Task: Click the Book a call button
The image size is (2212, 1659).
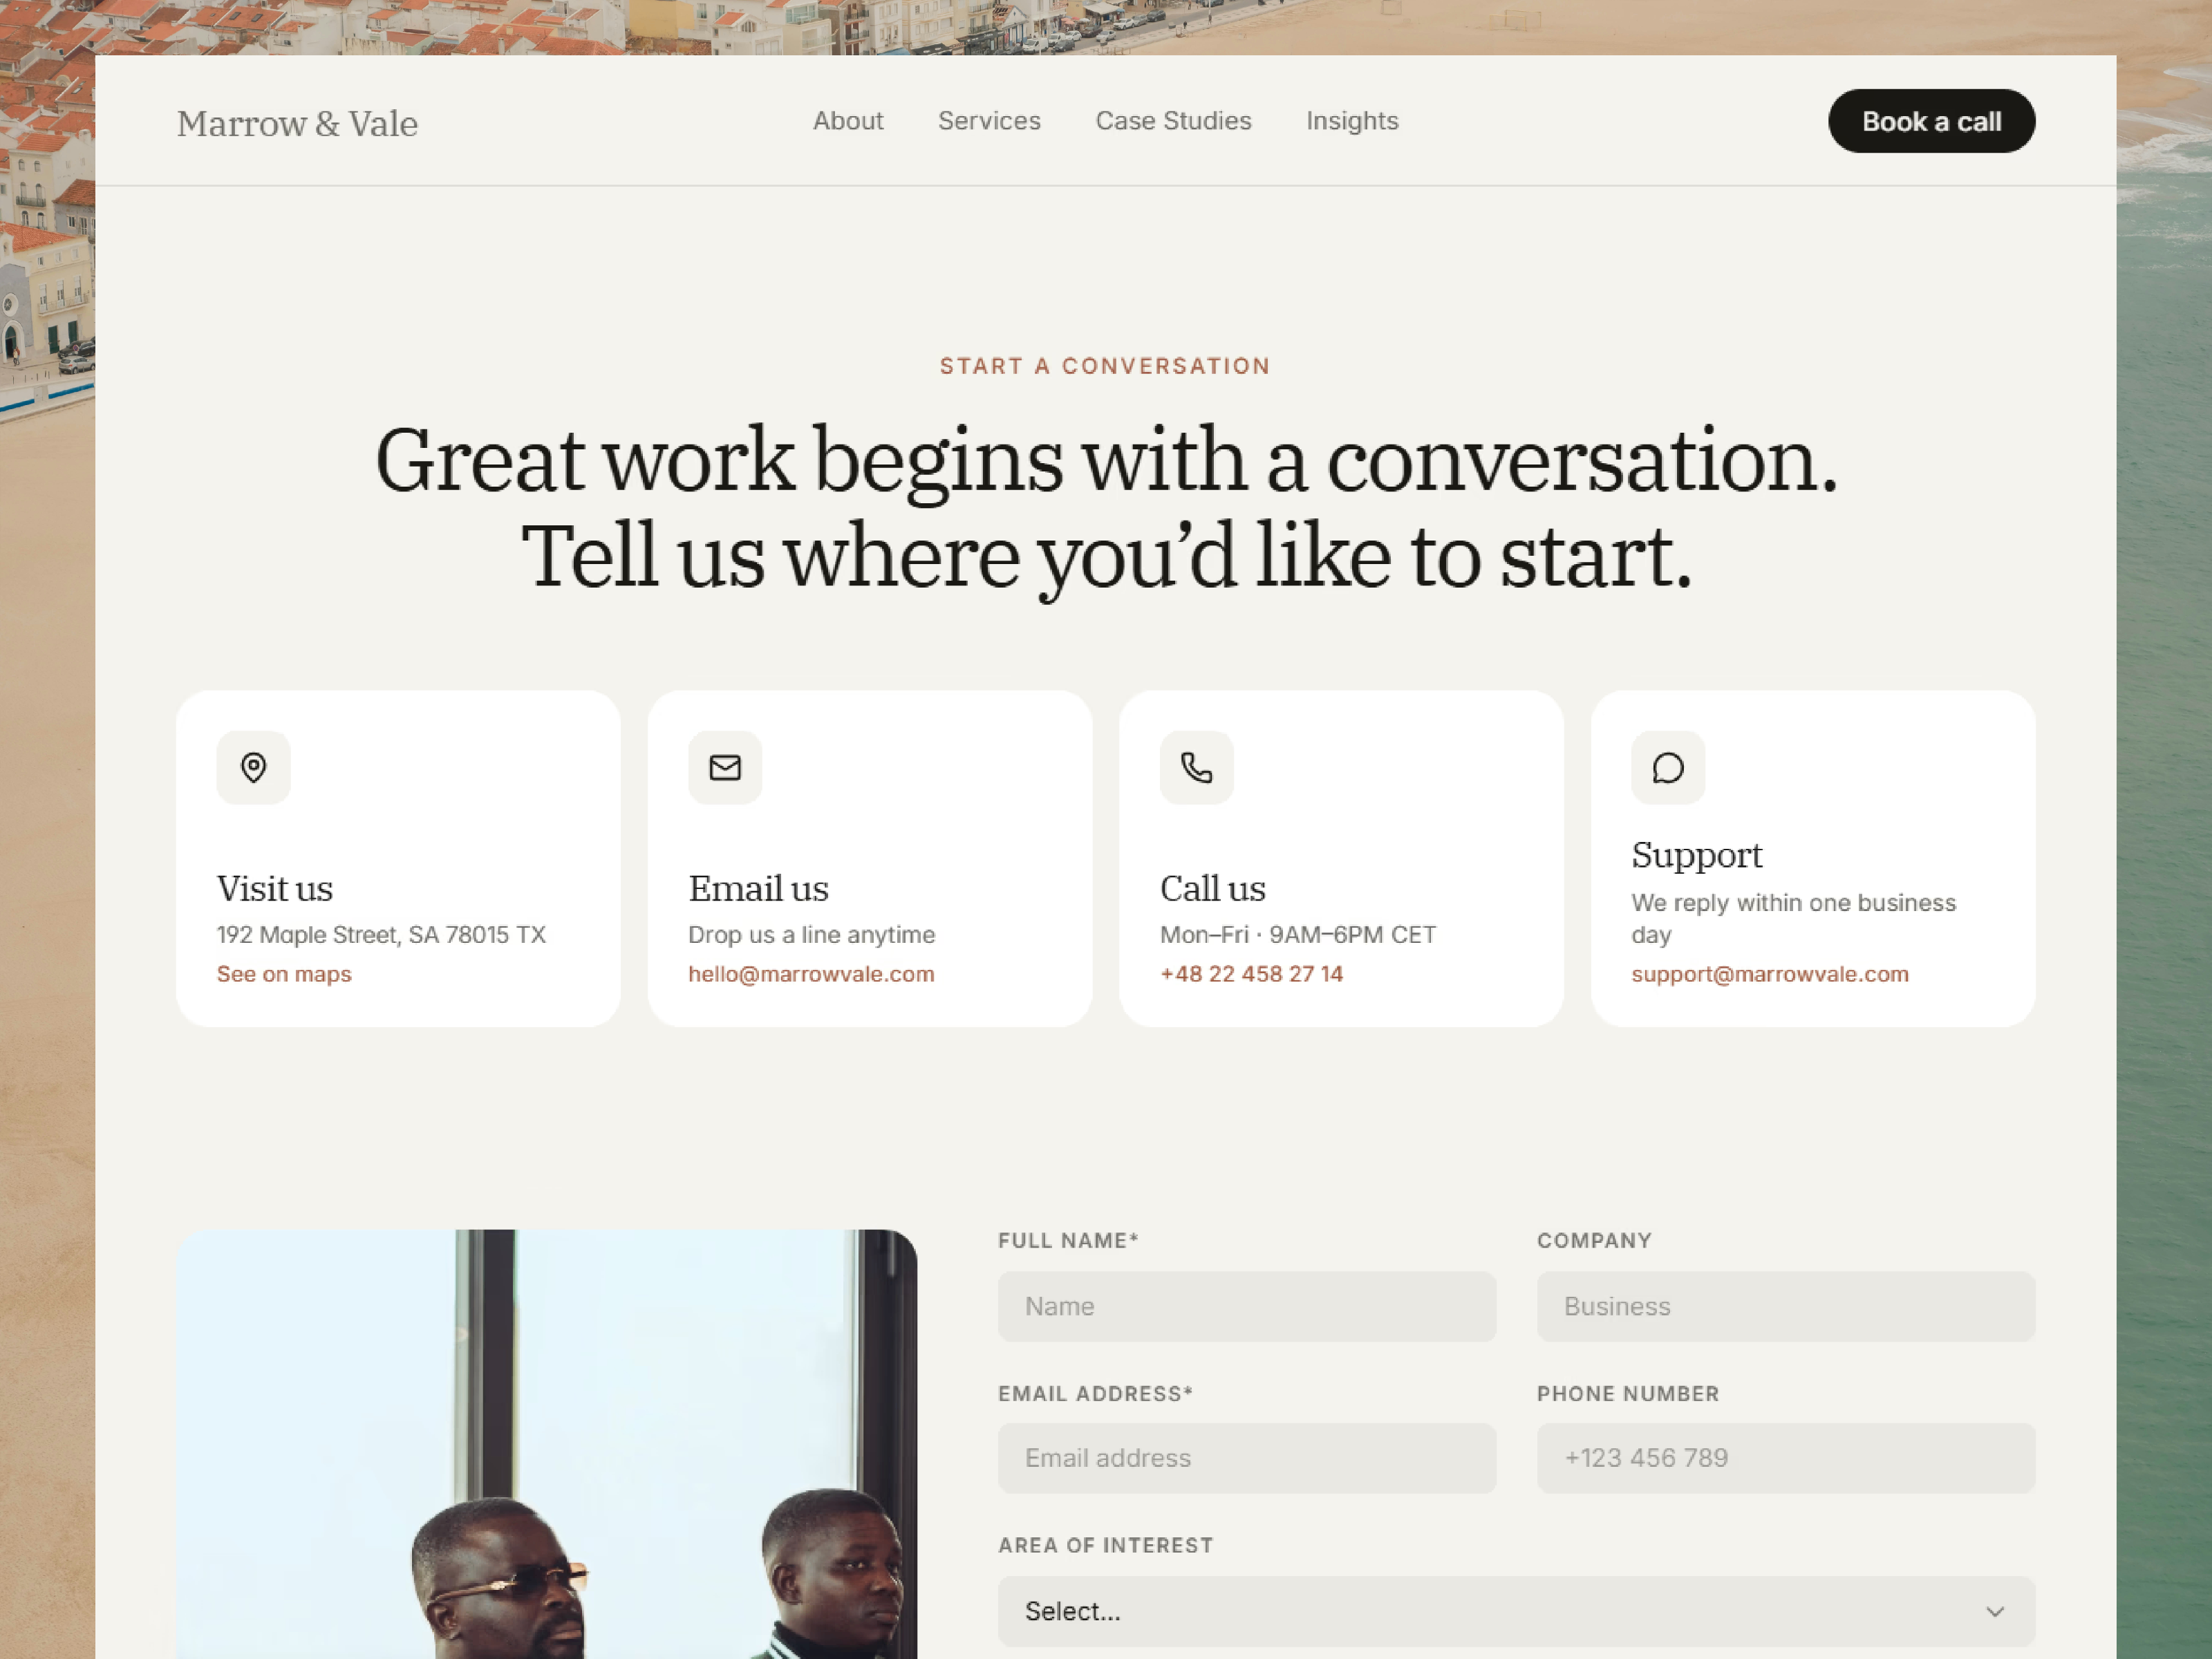Action: coord(1931,121)
